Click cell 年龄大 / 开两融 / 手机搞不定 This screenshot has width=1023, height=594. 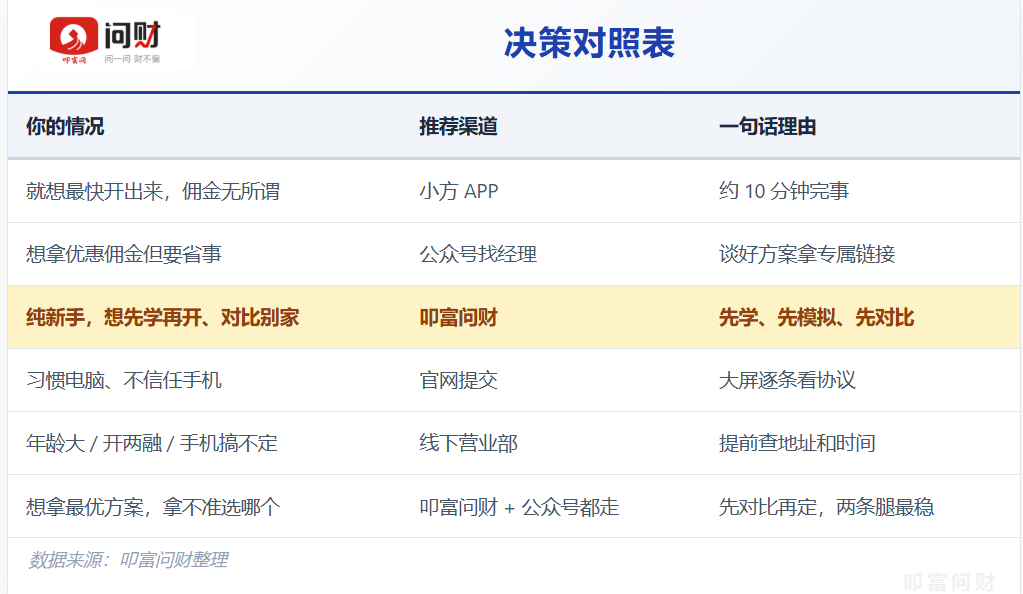pyautogui.click(x=152, y=443)
